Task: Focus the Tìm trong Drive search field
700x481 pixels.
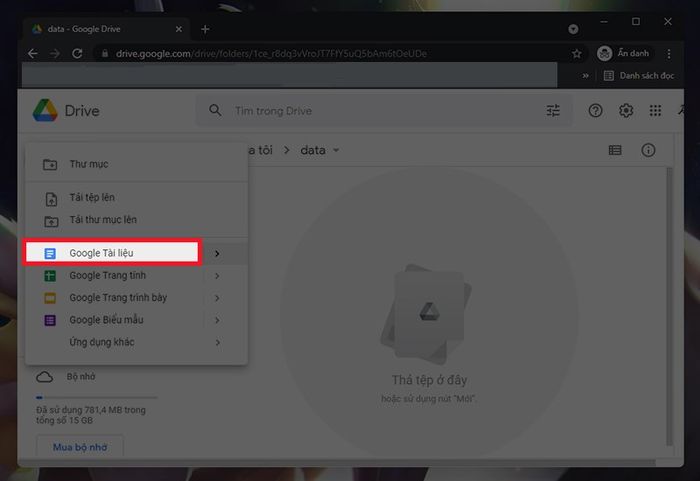Action: pyautogui.click(x=384, y=110)
